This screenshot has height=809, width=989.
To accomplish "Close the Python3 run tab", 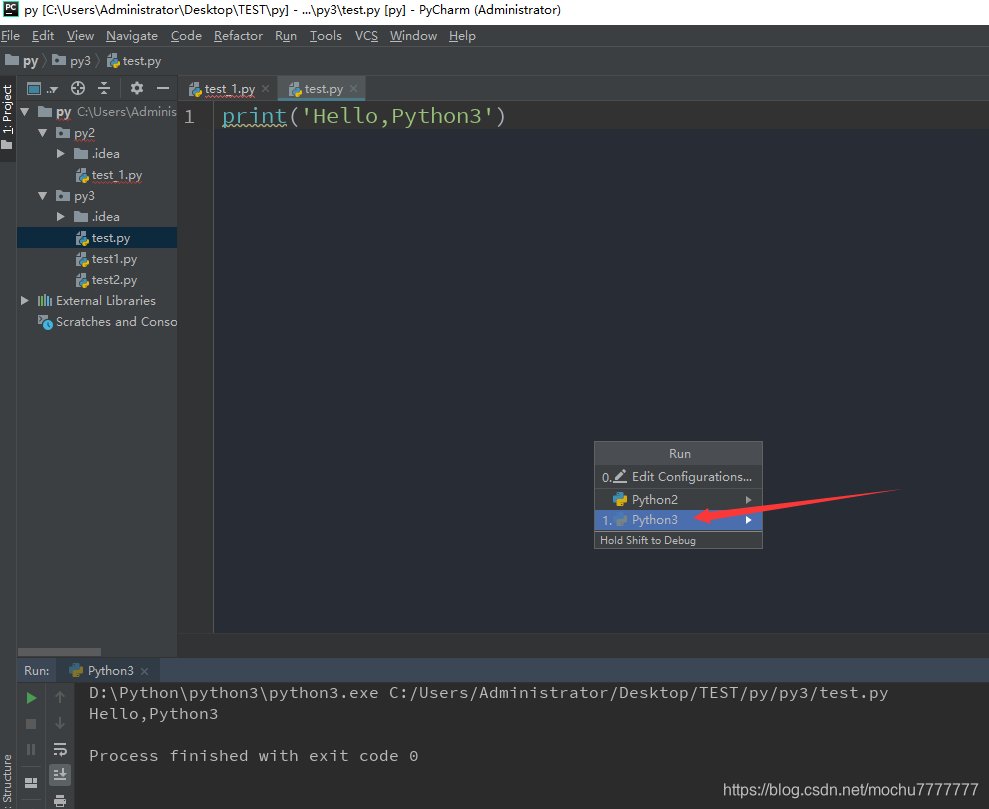I will [144, 672].
